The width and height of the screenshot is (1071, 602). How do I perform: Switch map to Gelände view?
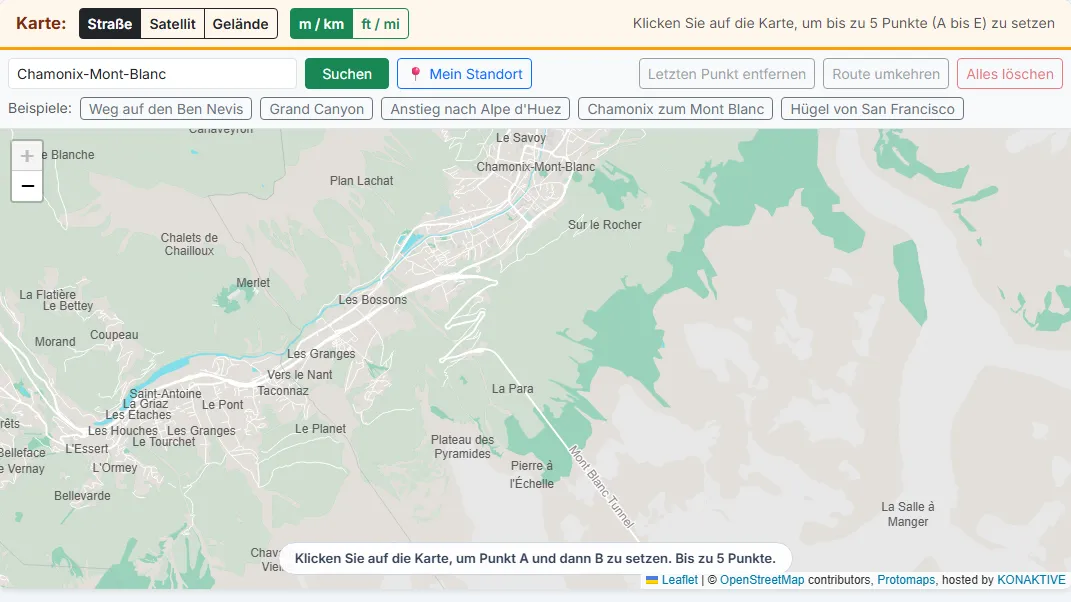(x=240, y=24)
